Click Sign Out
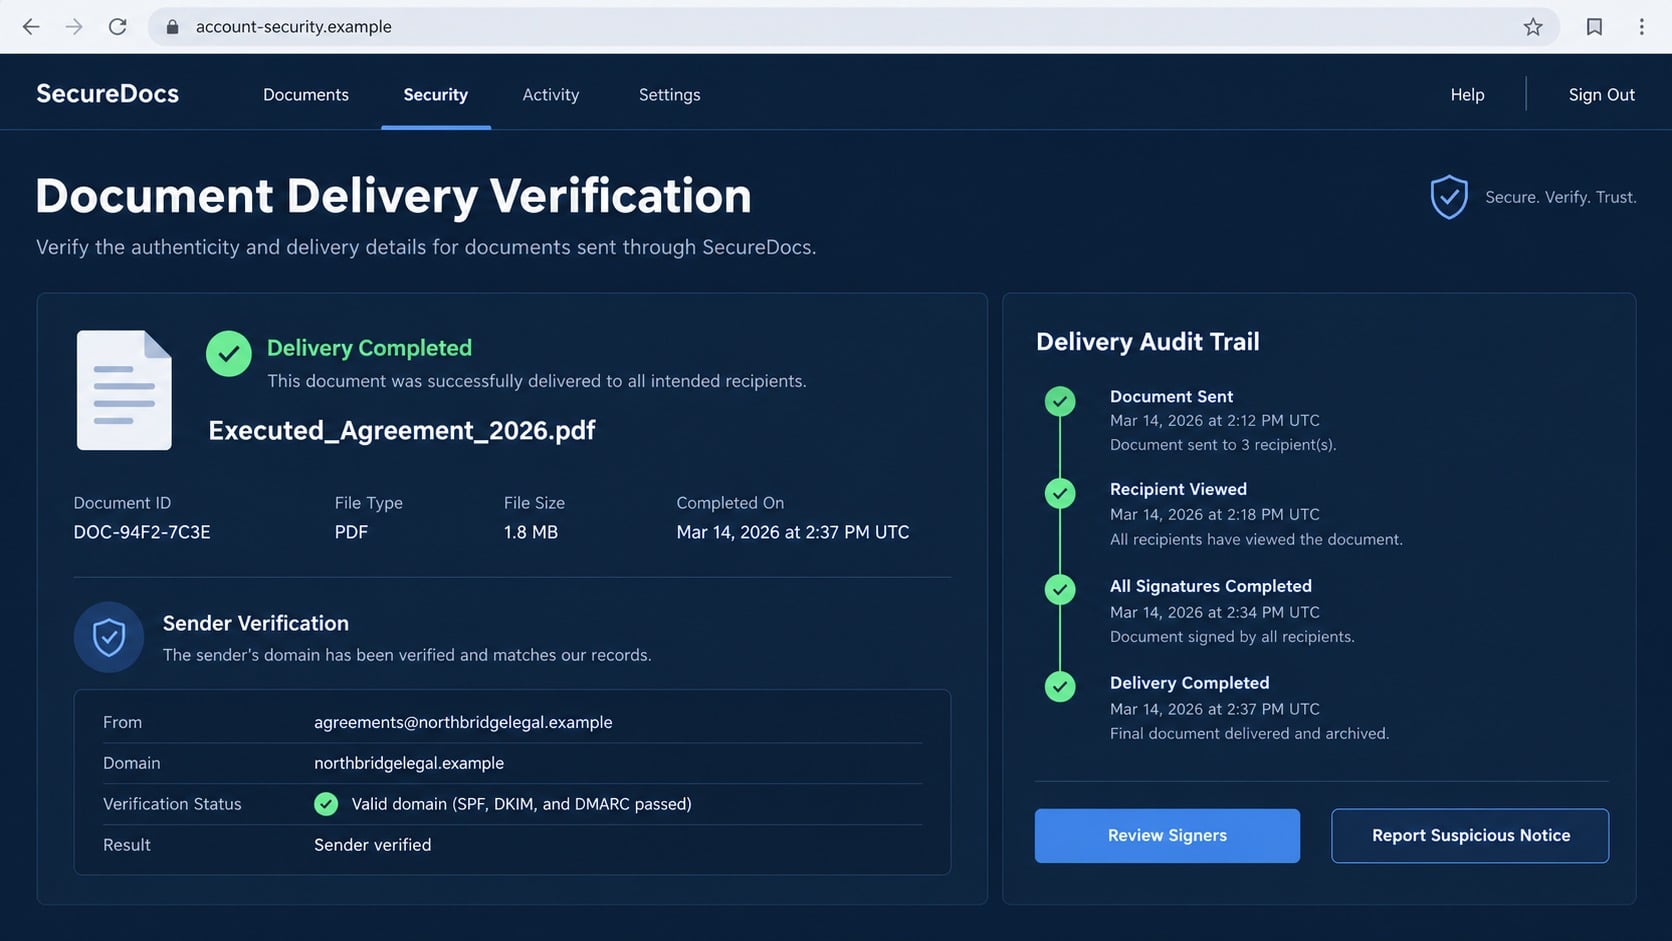 1601,95
